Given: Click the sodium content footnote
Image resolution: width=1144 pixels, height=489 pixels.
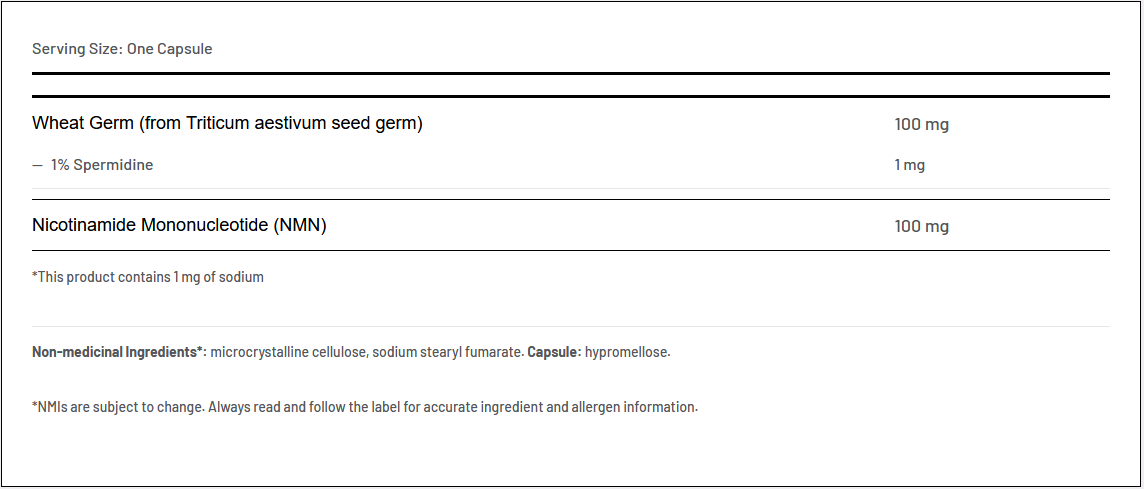Looking at the screenshot, I should (x=148, y=277).
